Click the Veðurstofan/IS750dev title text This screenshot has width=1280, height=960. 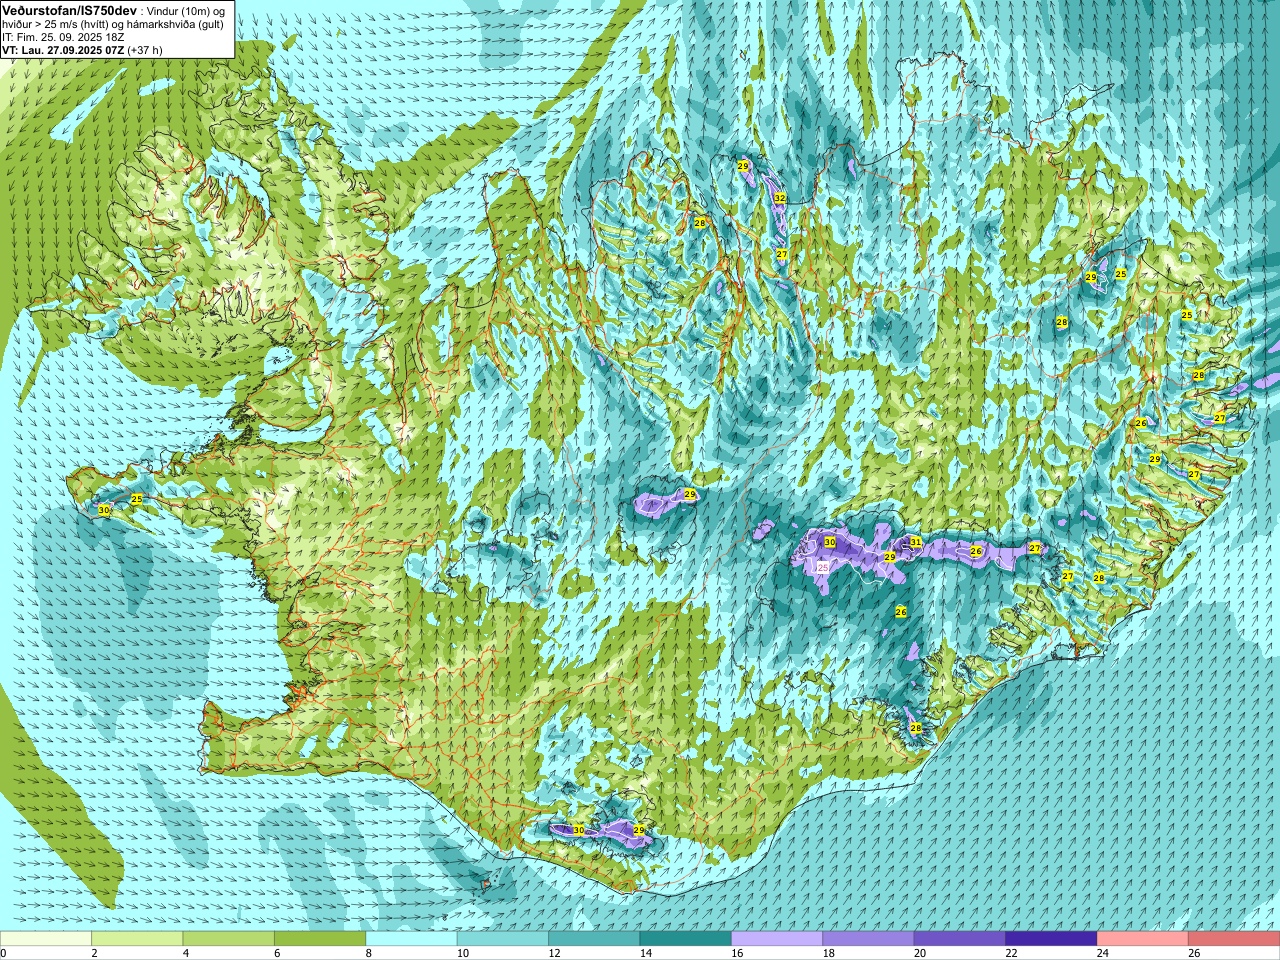tap(69, 9)
